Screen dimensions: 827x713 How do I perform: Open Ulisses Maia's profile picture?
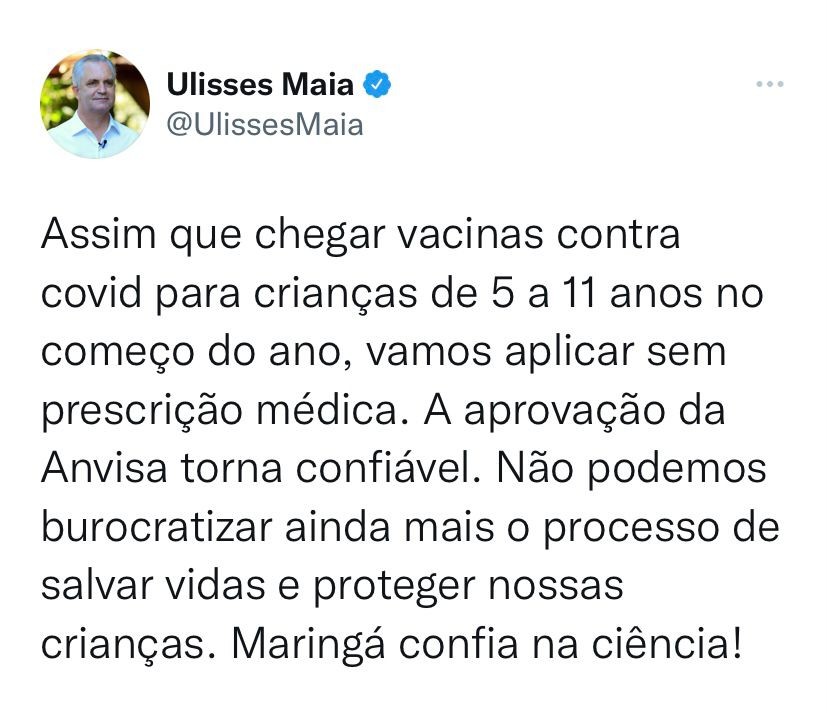[x=95, y=104]
